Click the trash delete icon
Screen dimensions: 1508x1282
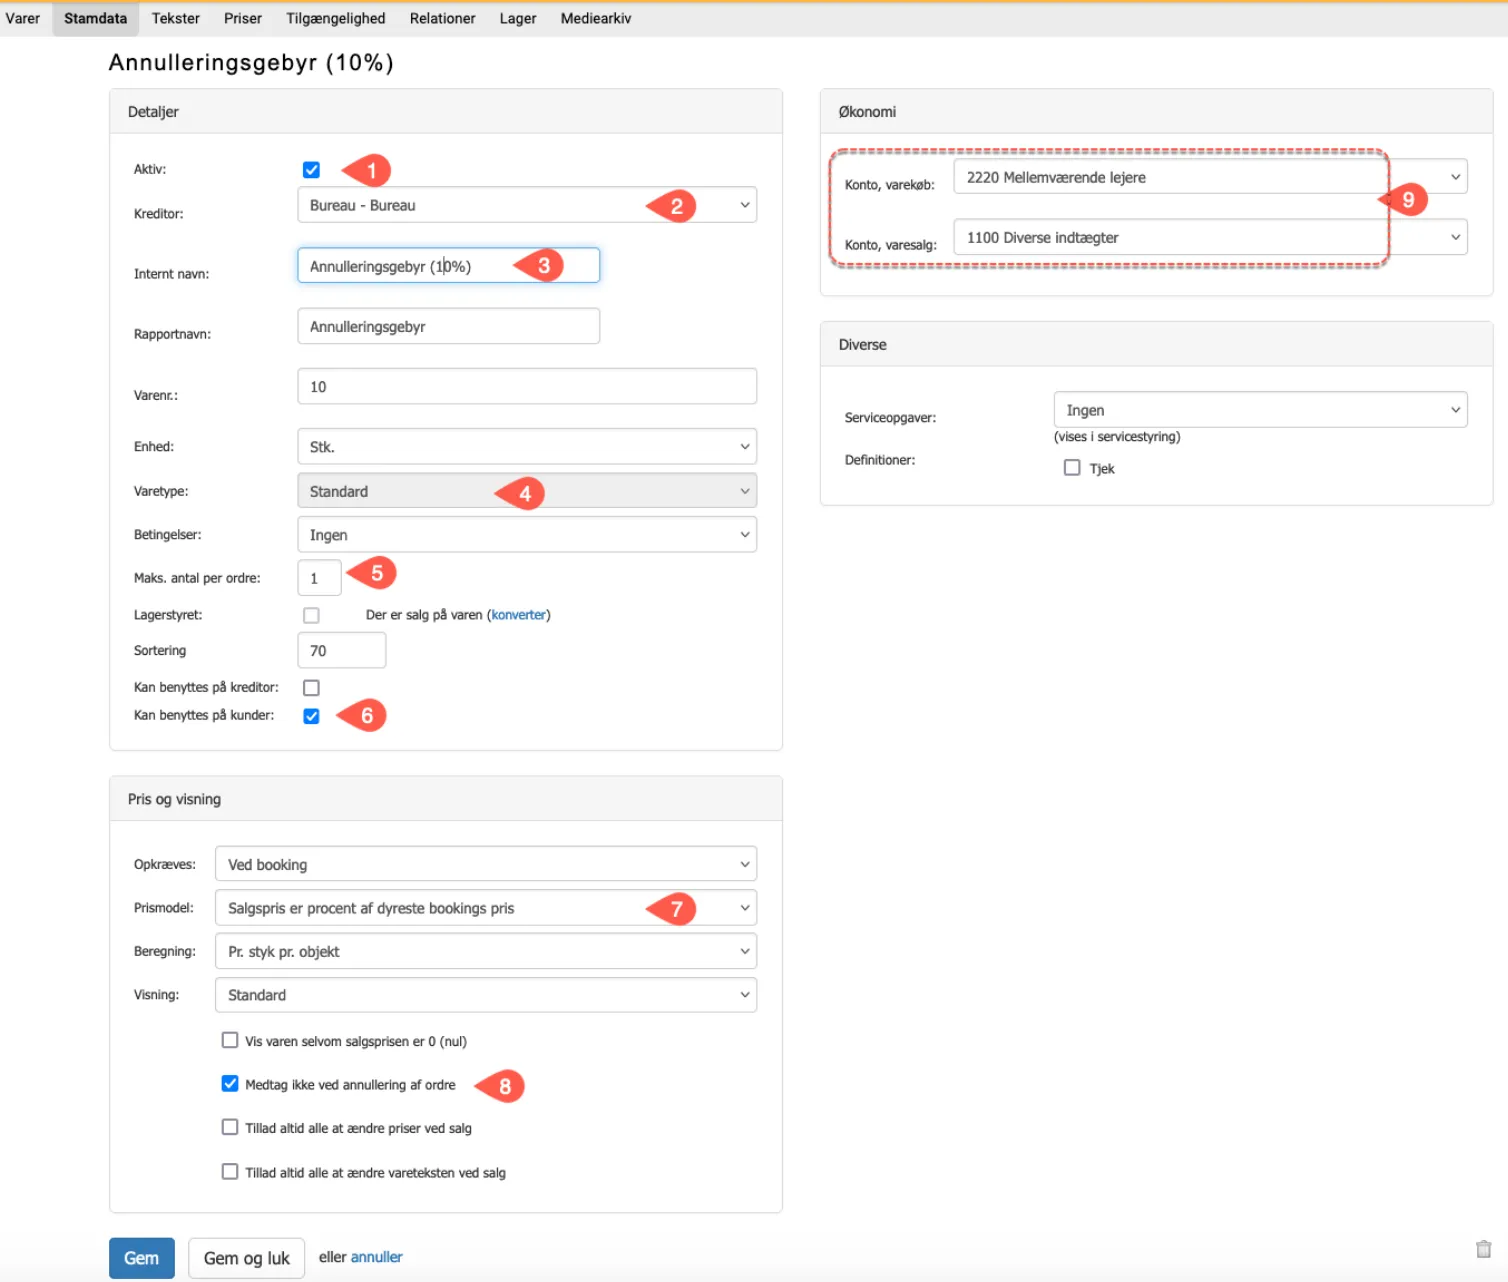(x=1483, y=1249)
